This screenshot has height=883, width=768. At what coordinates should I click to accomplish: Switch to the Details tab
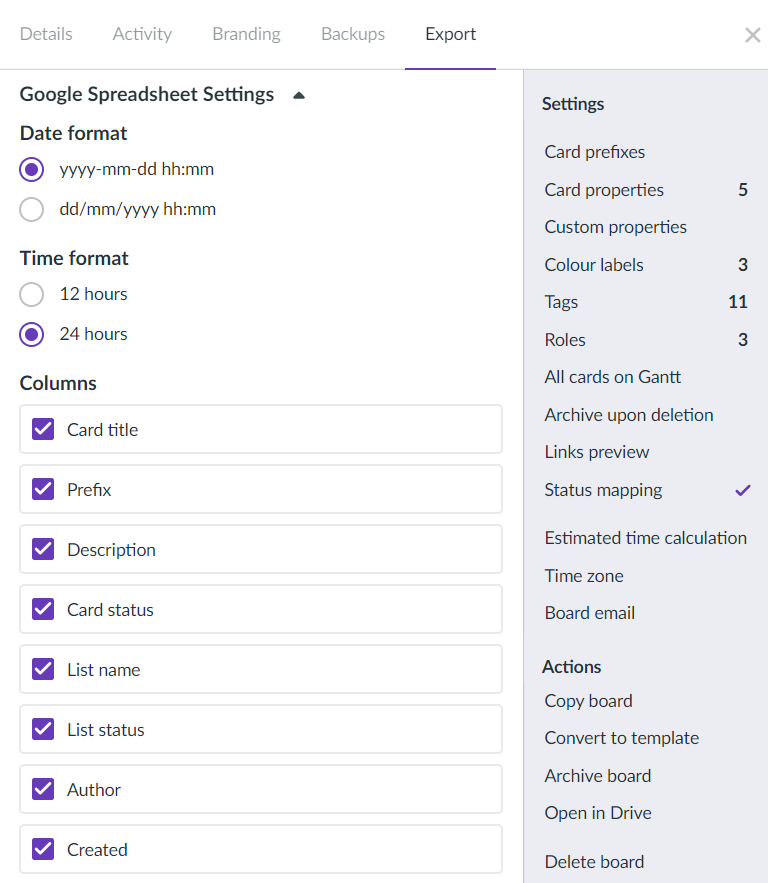click(46, 34)
